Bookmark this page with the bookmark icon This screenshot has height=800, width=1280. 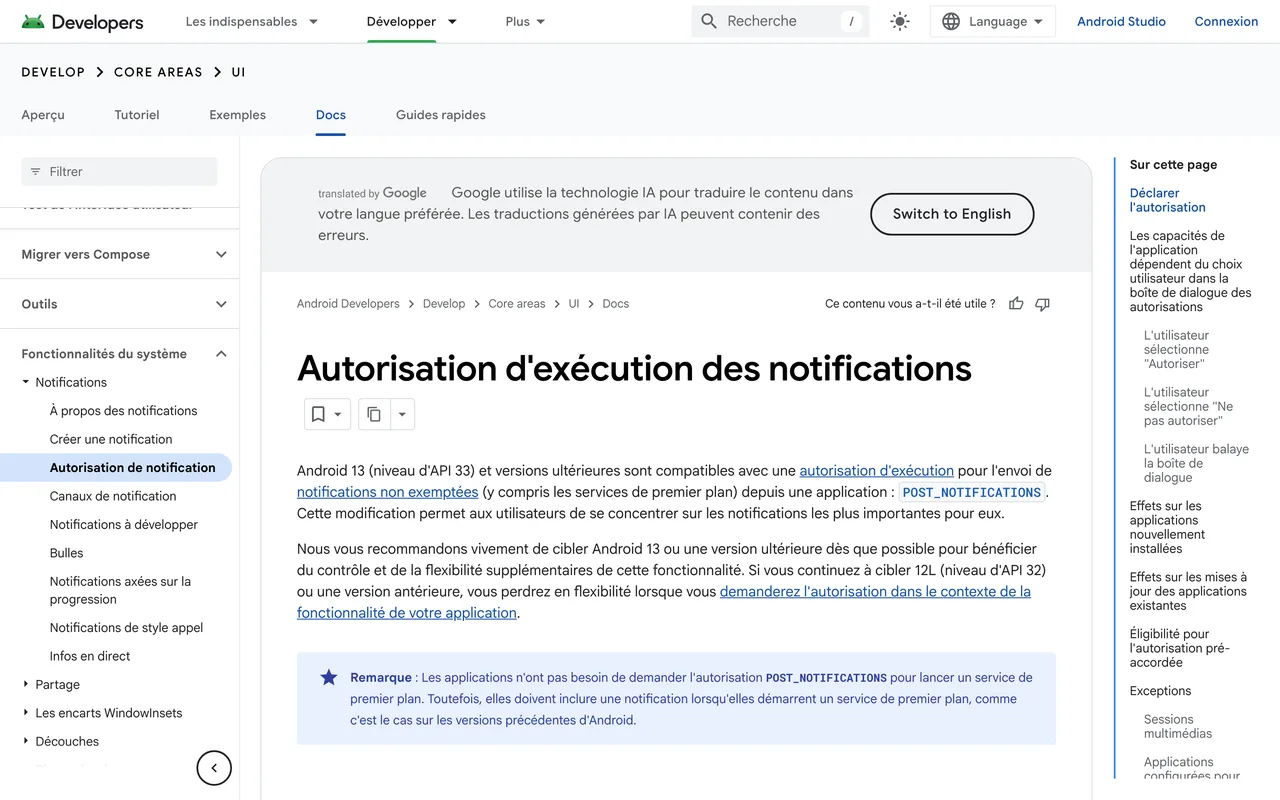click(x=318, y=414)
